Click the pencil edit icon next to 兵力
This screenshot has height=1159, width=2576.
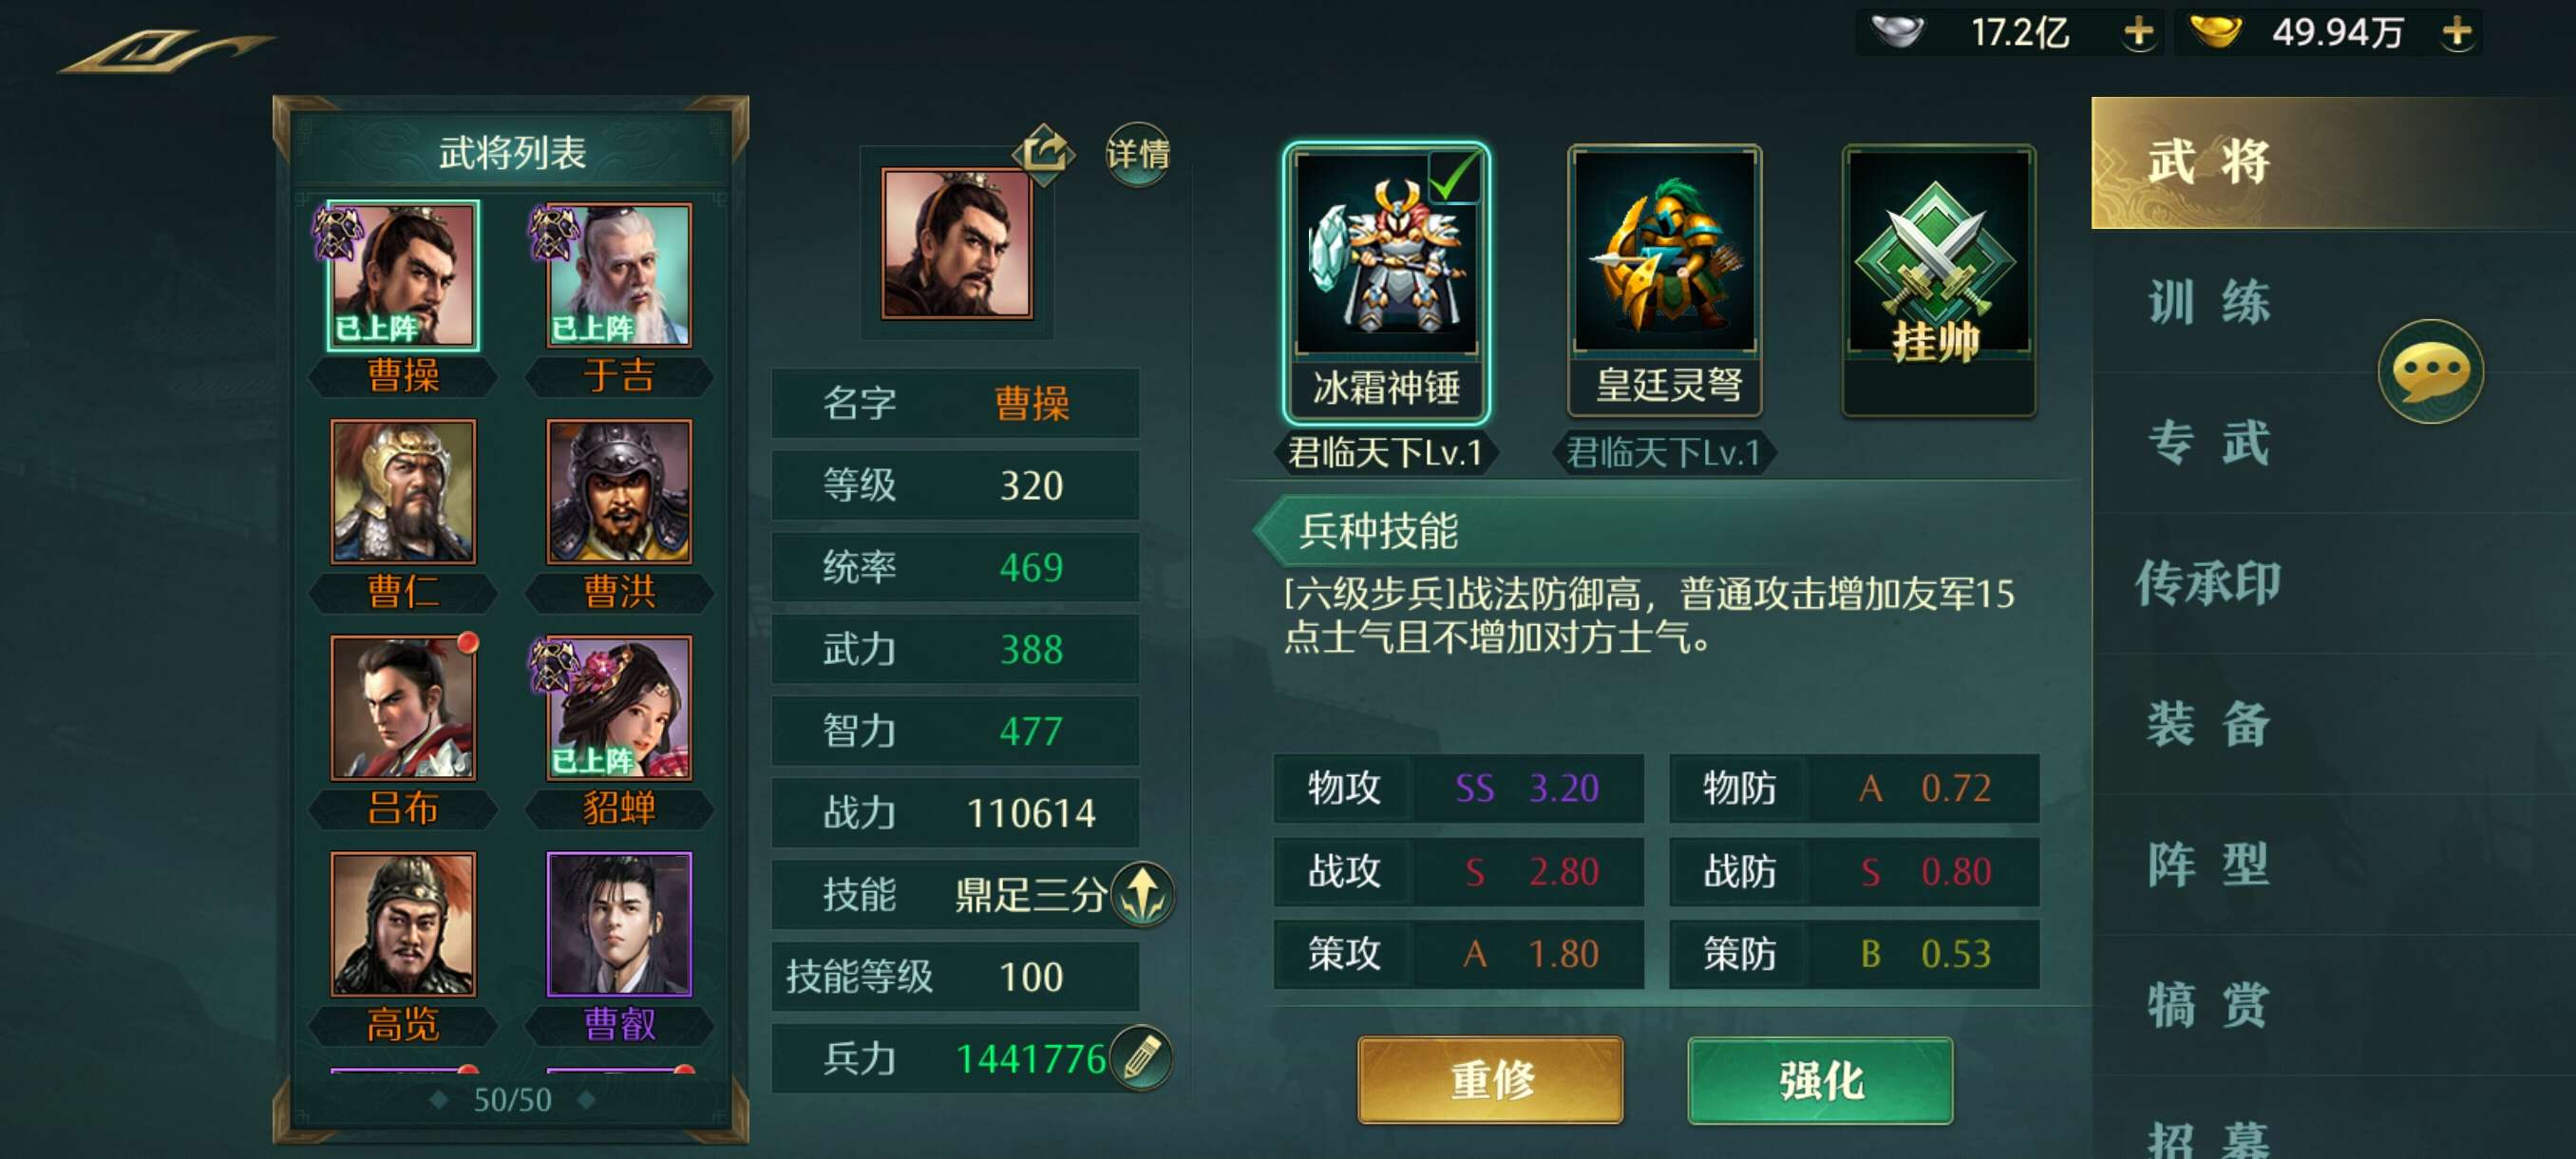[x=1141, y=1057]
